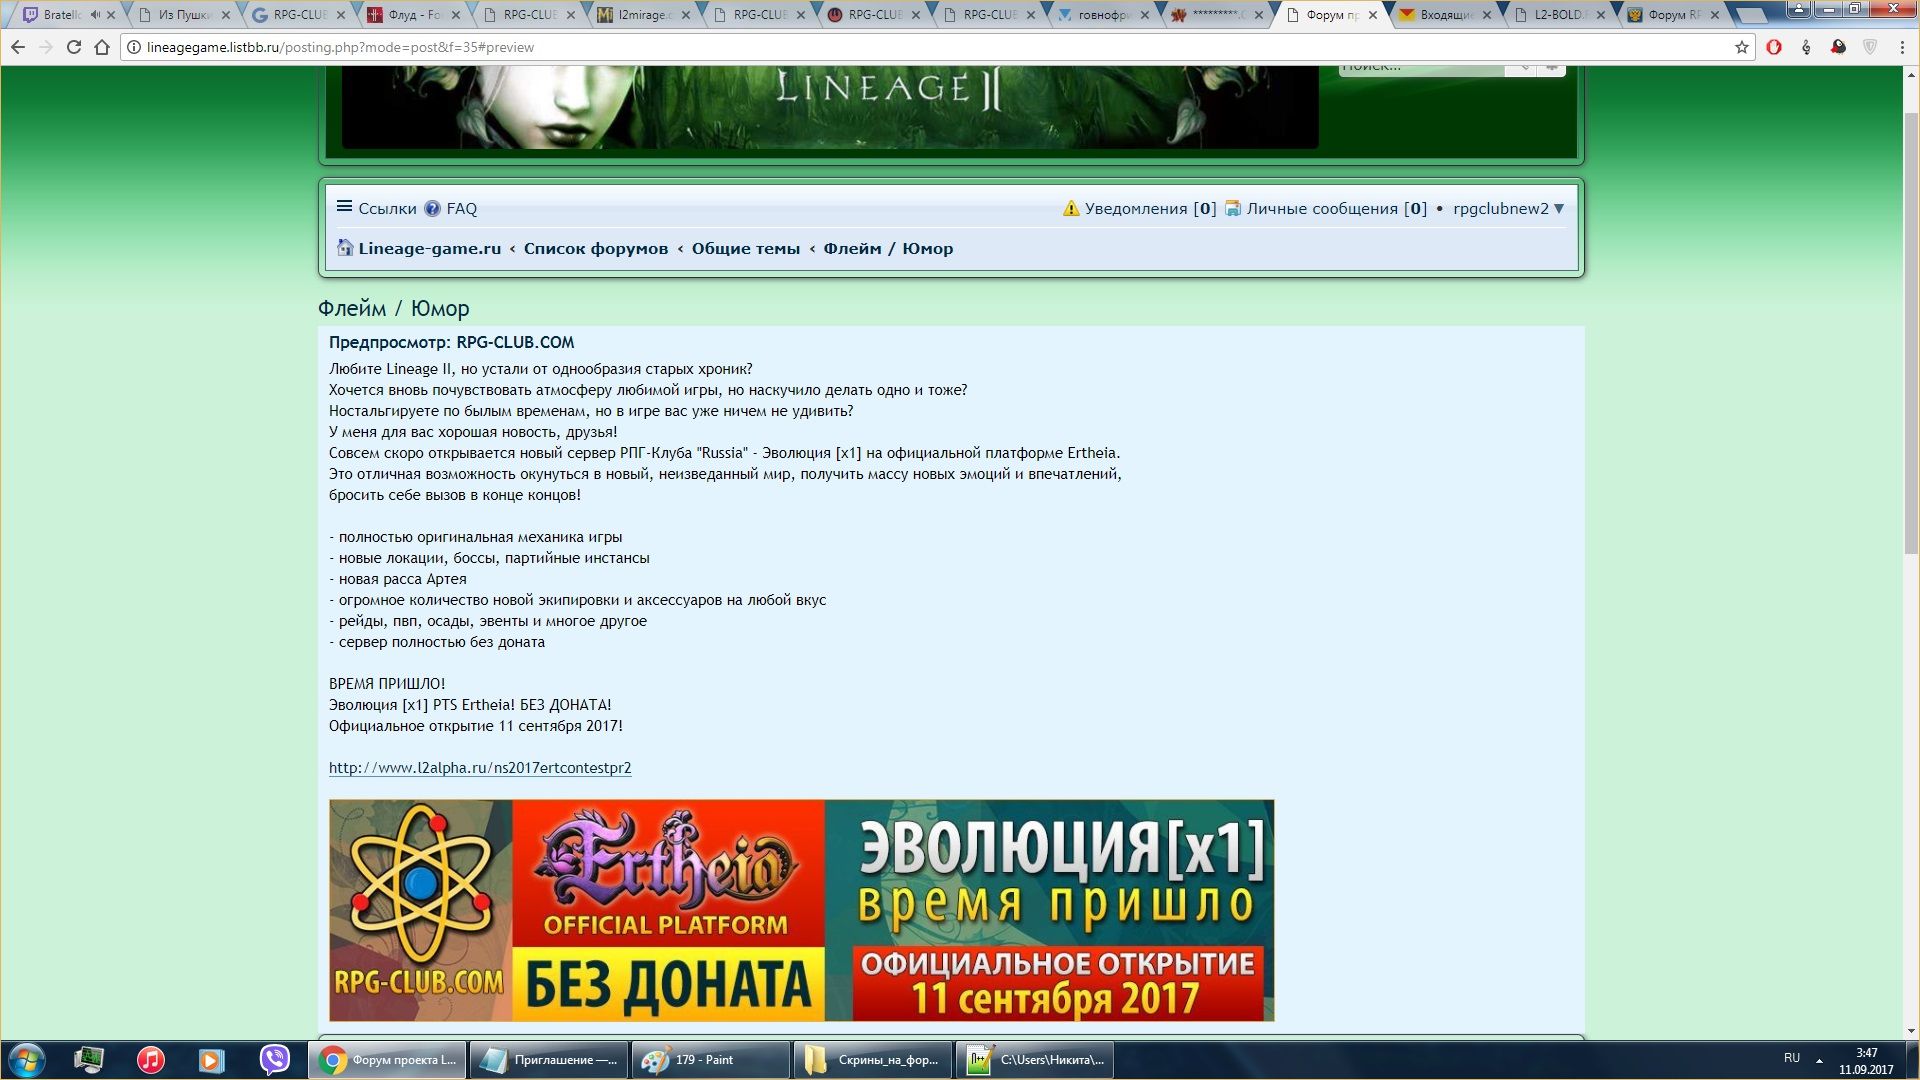Open FAQ with the question icon
The width and height of the screenshot is (1920, 1080).
pos(432,208)
